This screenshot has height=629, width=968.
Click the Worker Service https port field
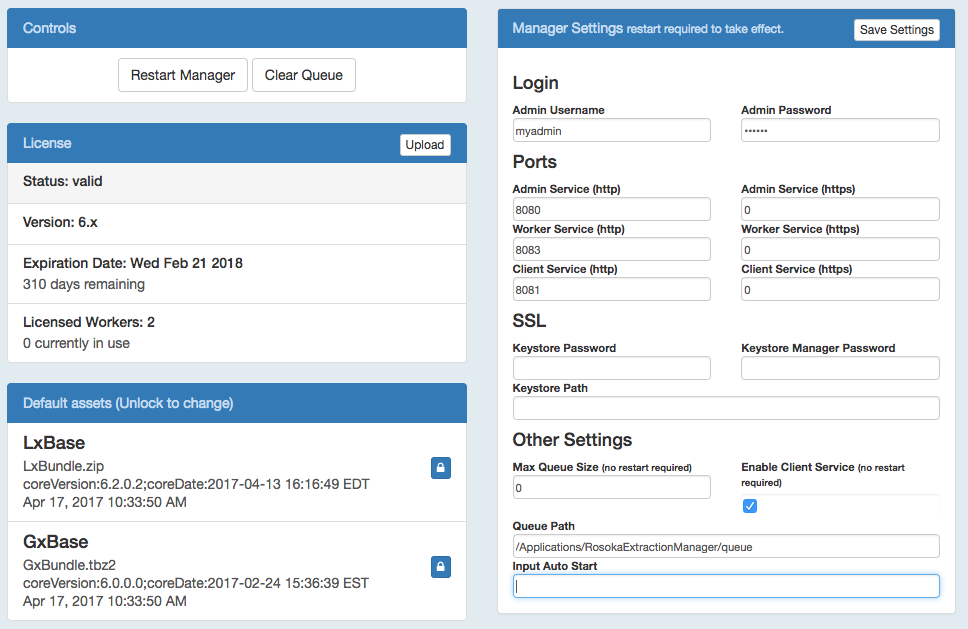pos(839,249)
